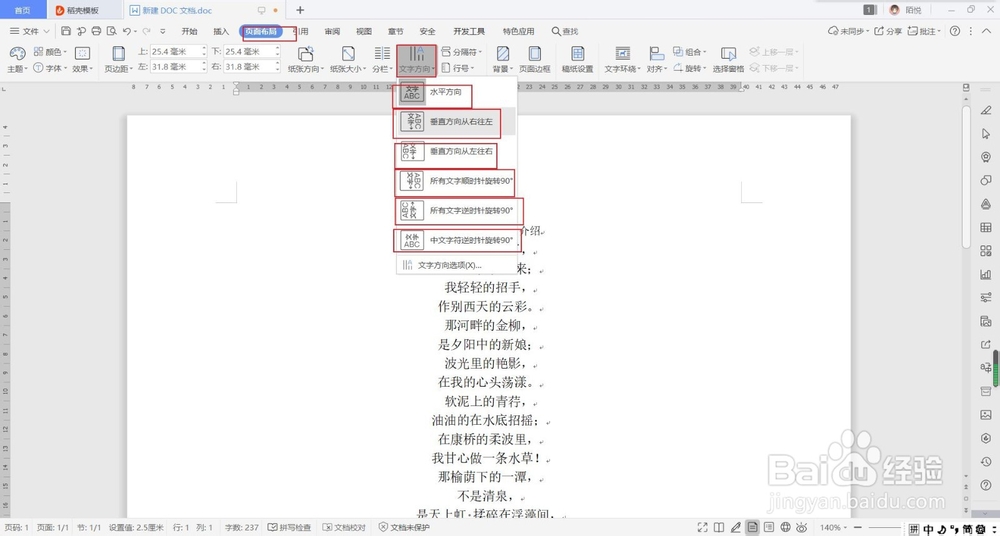This screenshot has height=536, width=1000.
Task: Switch to the 开始 ribbon tab
Action: (x=189, y=31)
